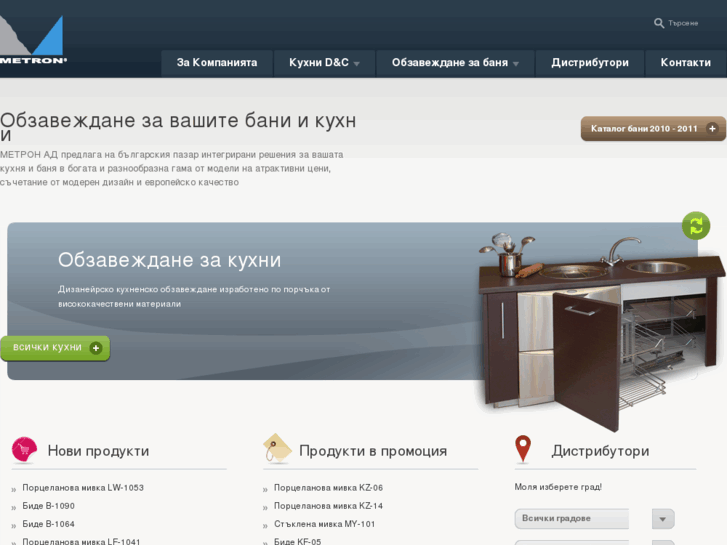Open the Биде KF-05 link

(297, 541)
